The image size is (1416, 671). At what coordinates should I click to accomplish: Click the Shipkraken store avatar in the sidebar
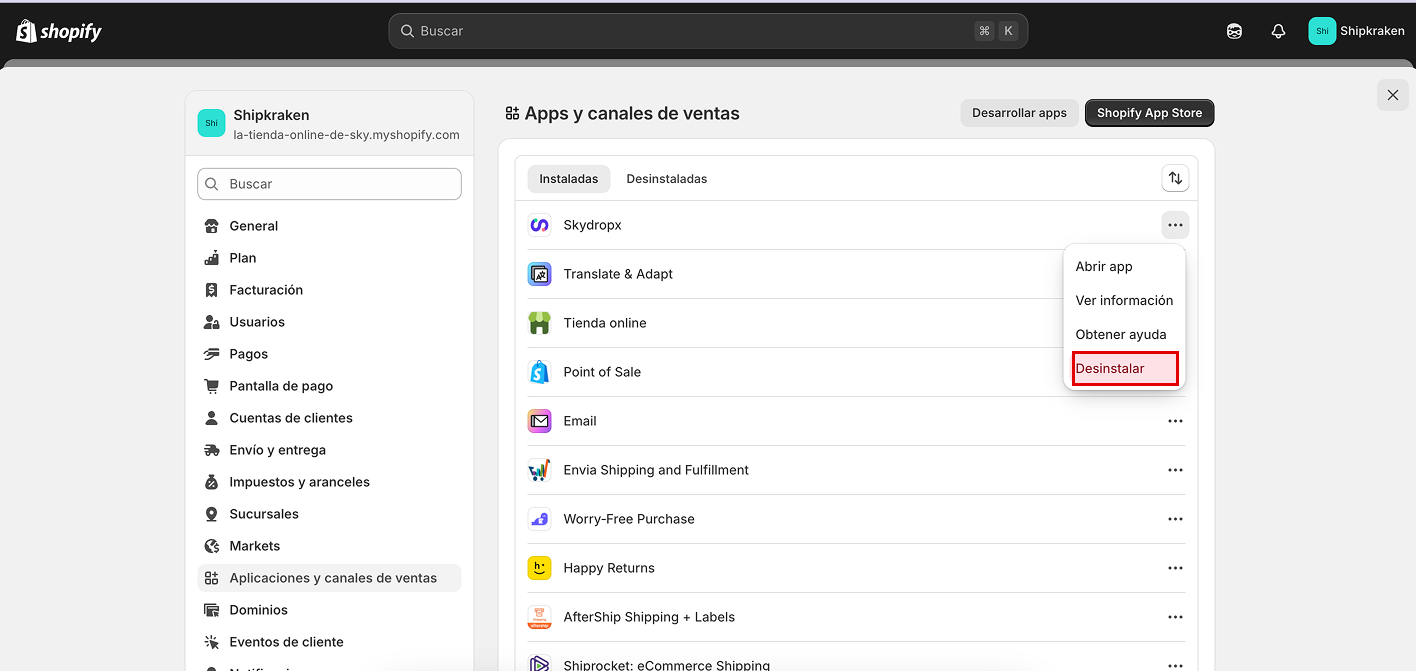pyautogui.click(x=211, y=123)
